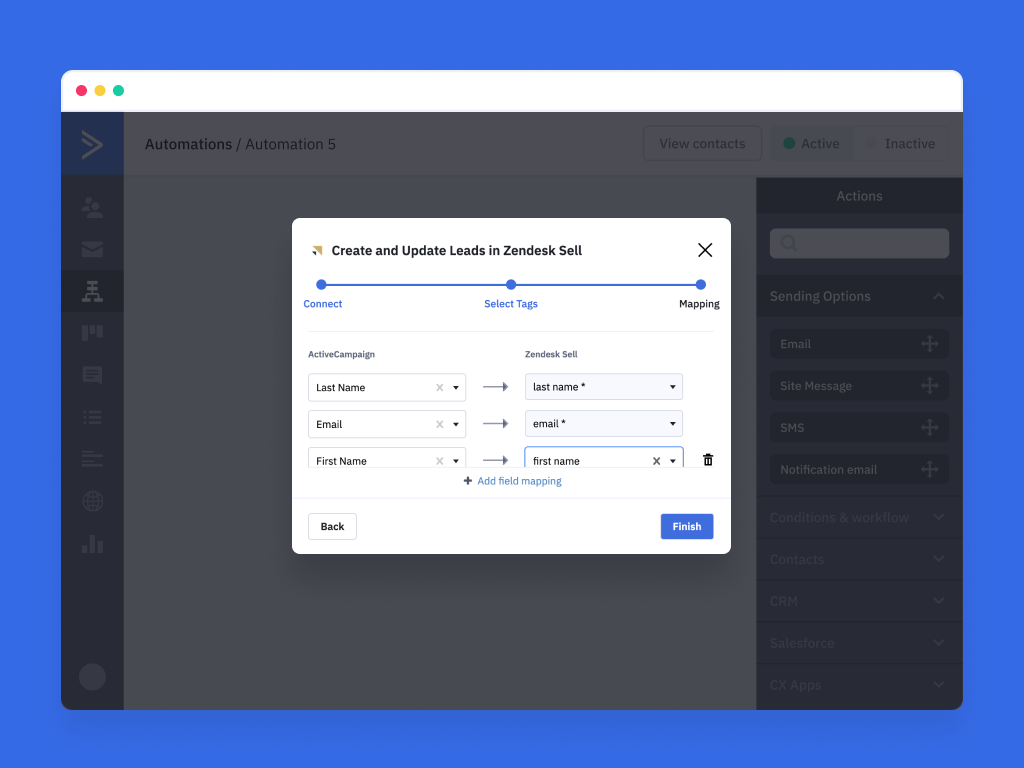The width and height of the screenshot is (1024, 768).
Task: Set automation status to Inactive
Action: pyautogui.click(x=900, y=144)
